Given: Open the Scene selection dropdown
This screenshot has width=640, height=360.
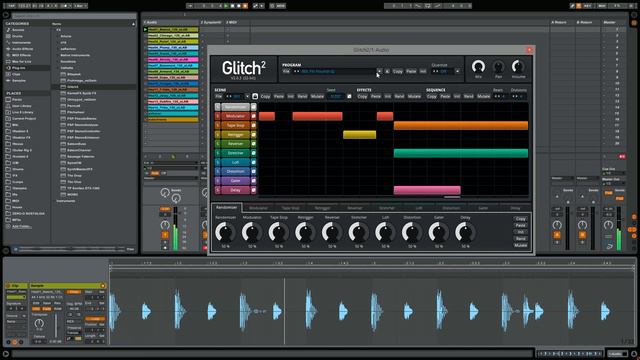Looking at the screenshot, I should [247, 96].
